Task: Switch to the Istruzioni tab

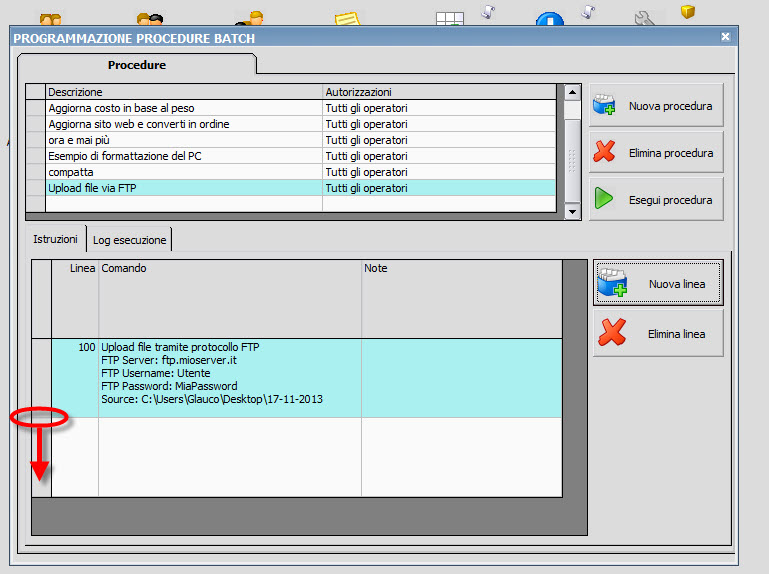Action: pos(55,239)
